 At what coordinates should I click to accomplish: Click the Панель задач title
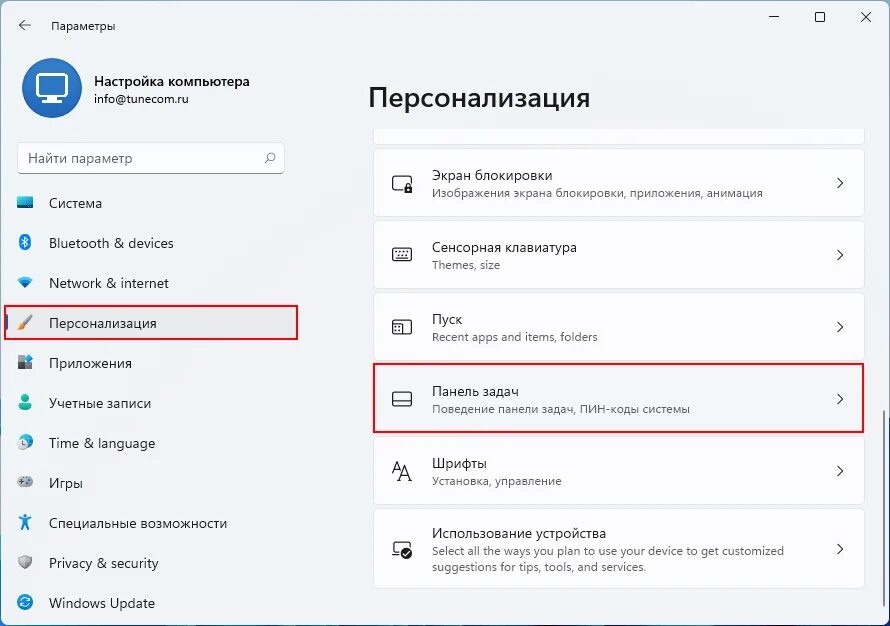click(x=475, y=391)
